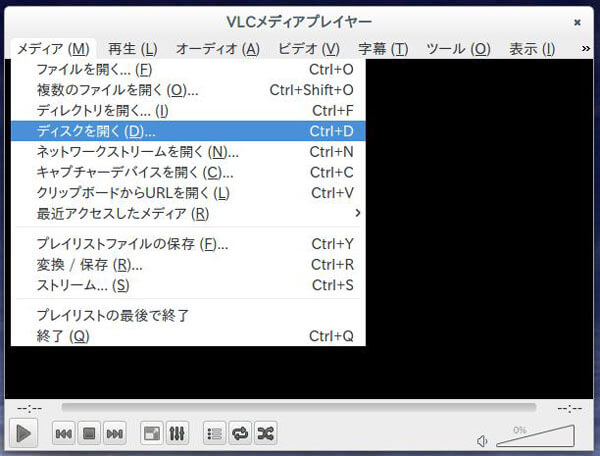600x456 pixels.
Task: Choose プレイリストファイルの保存 (F)...
Action: click(x=188, y=244)
